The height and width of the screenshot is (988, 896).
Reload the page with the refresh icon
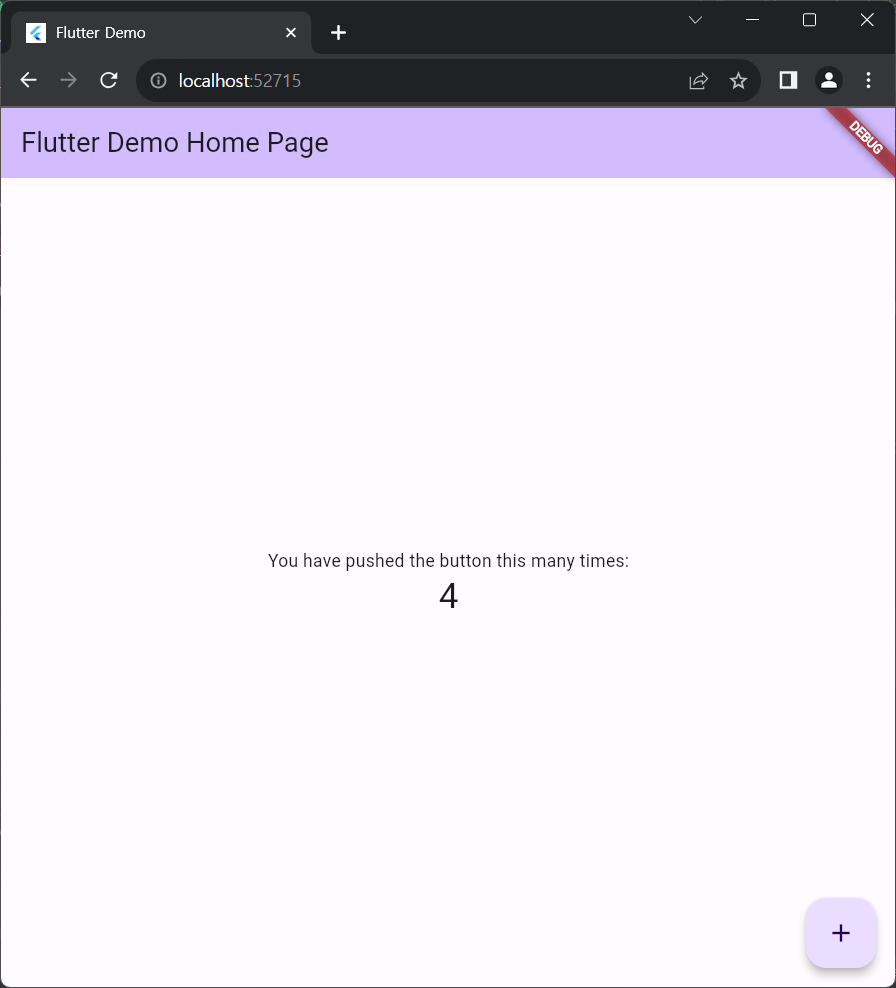[109, 80]
